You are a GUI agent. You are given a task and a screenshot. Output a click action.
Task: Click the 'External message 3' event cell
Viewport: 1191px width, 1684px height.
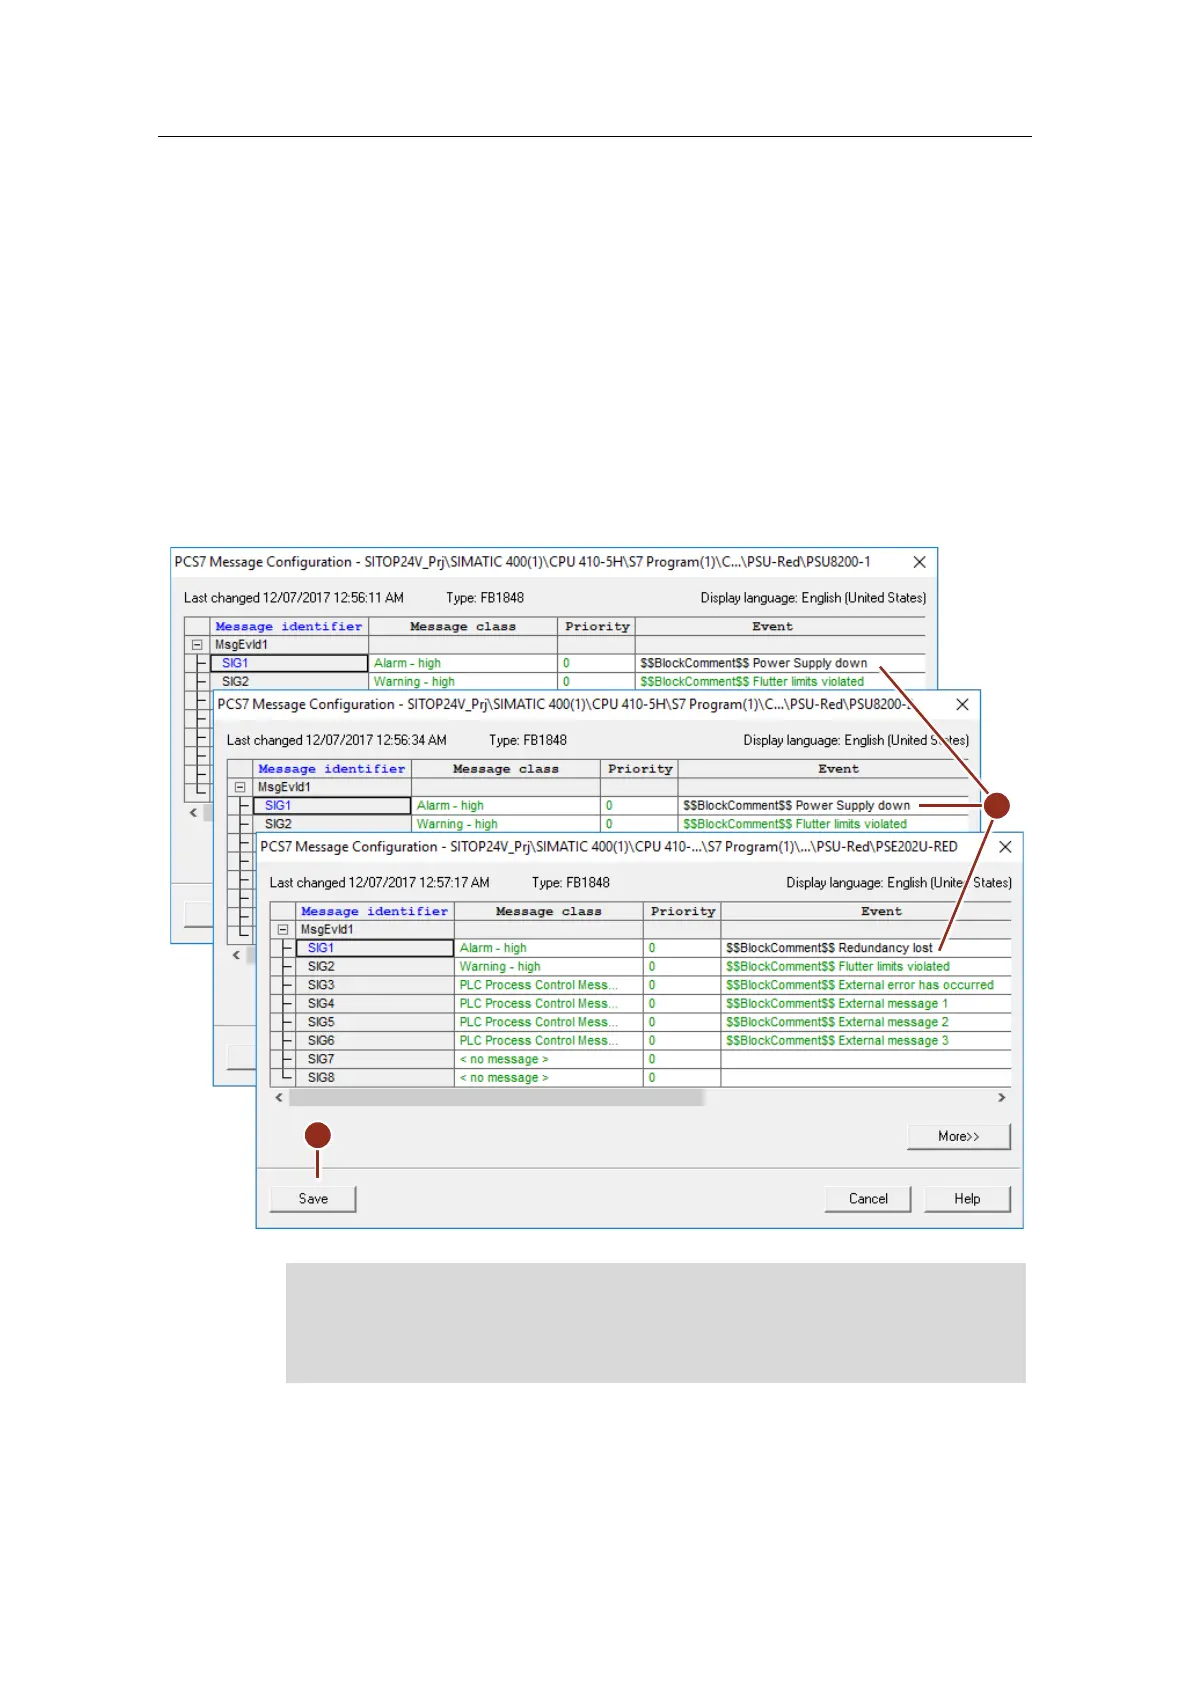point(866,1041)
